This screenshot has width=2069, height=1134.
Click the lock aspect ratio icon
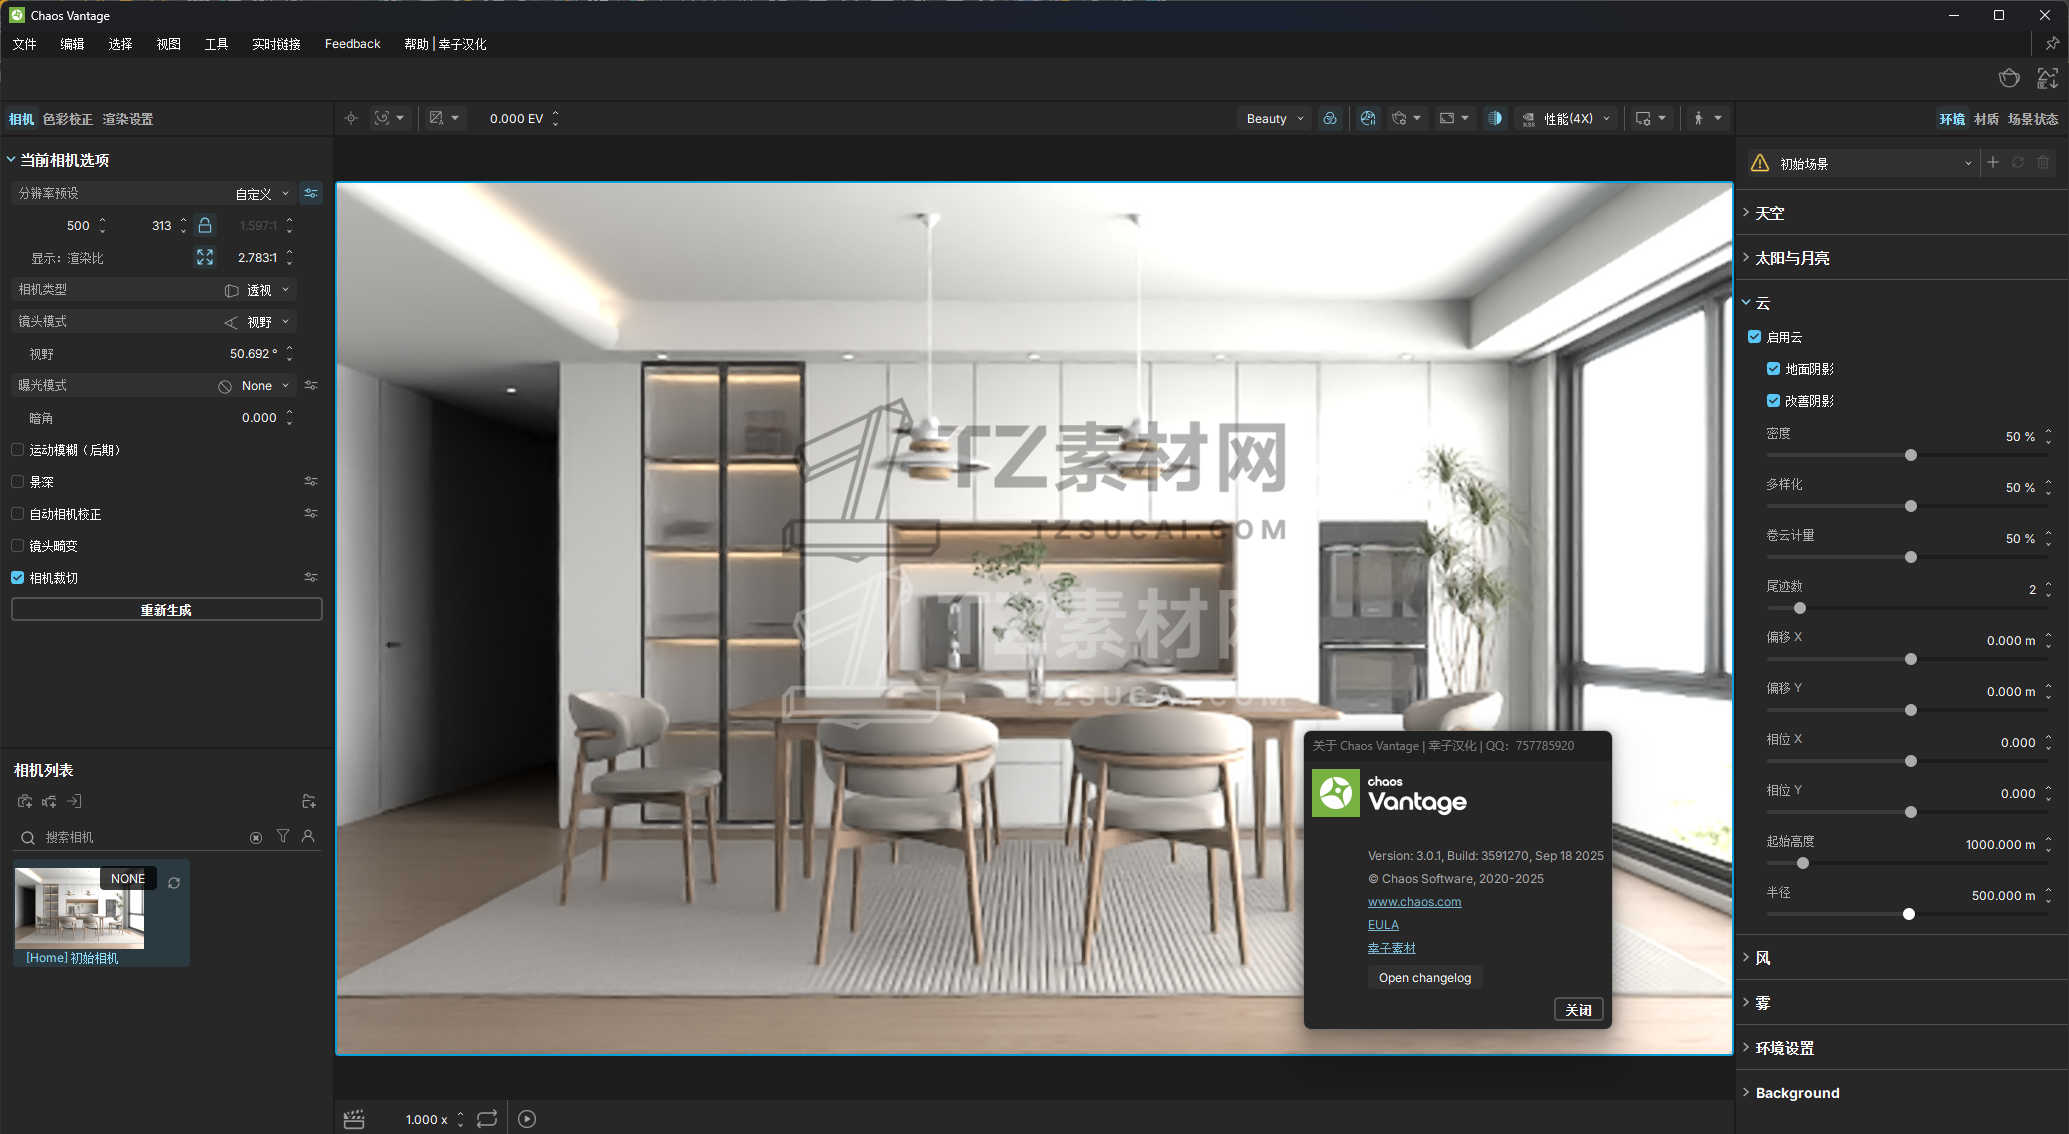pyautogui.click(x=205, y=225)
